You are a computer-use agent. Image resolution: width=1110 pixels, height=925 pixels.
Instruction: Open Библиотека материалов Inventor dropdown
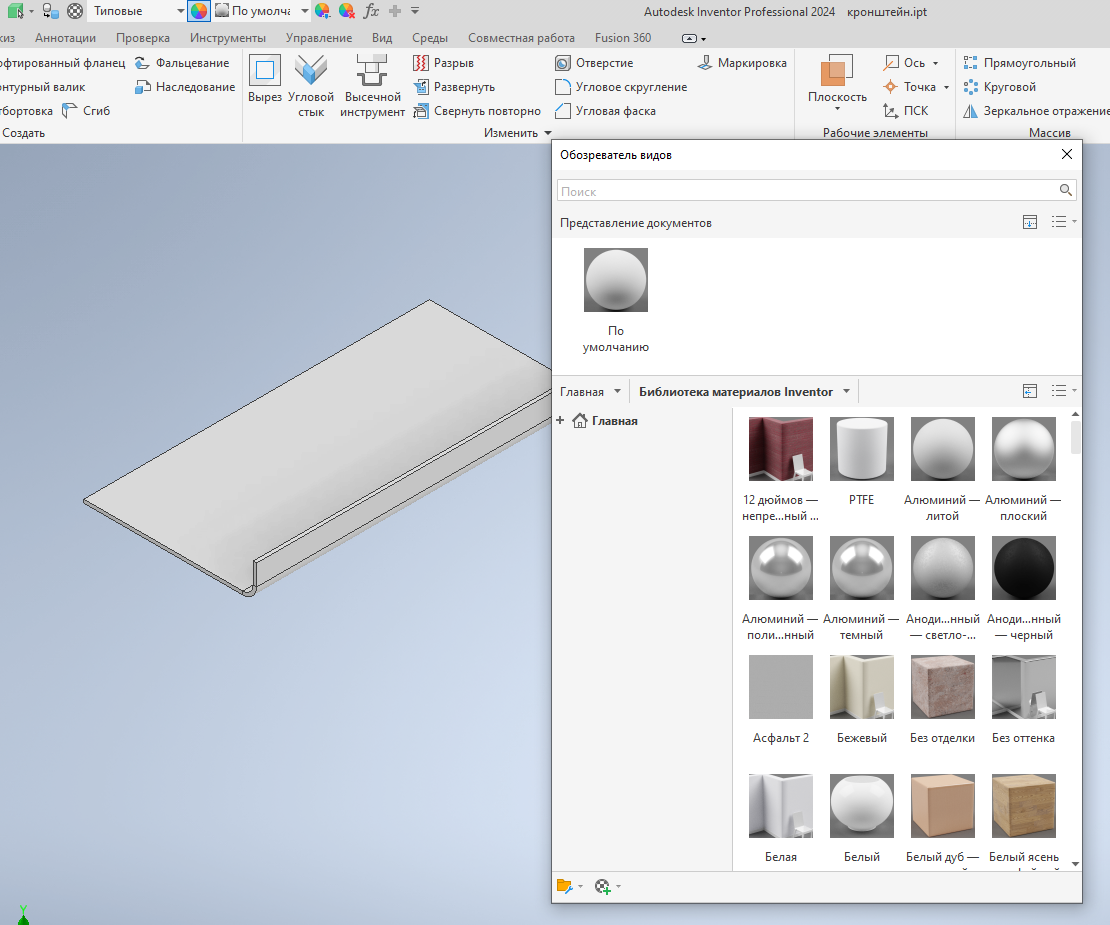coord(846,391)
